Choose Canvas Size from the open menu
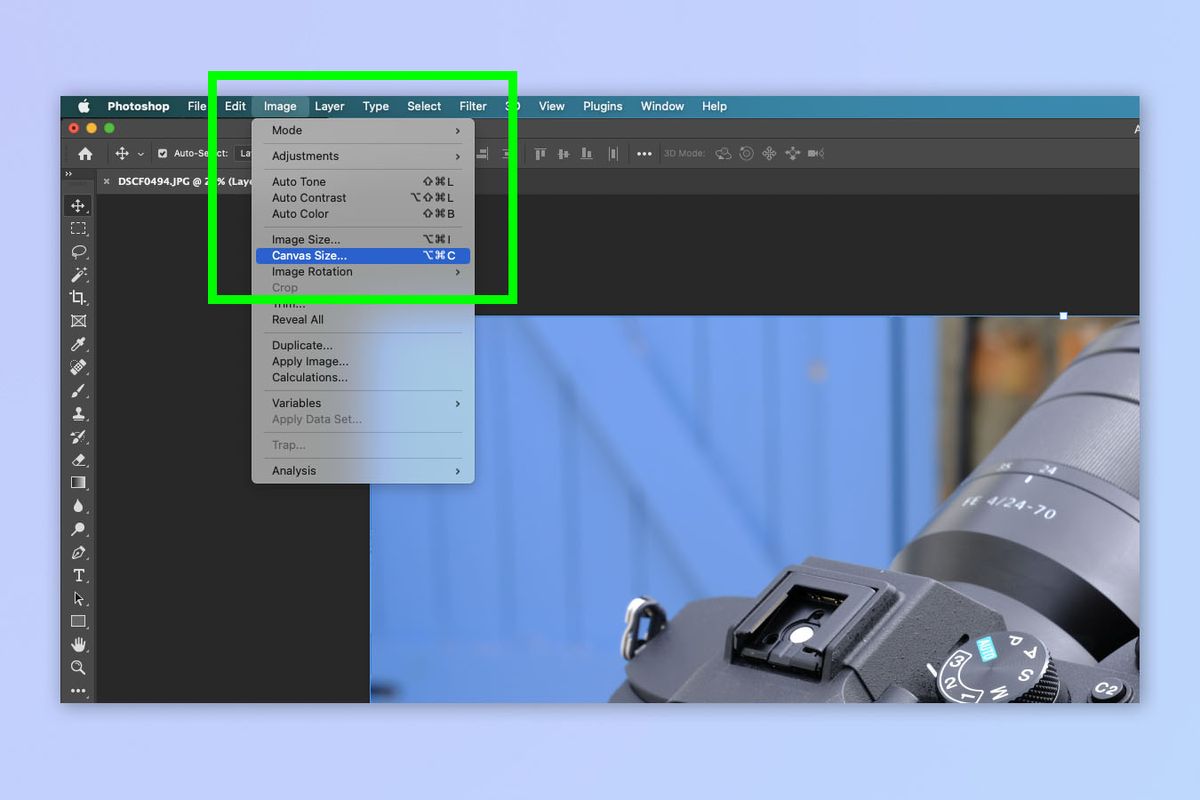Screen dimensions: 1200x800 (310, 255)
